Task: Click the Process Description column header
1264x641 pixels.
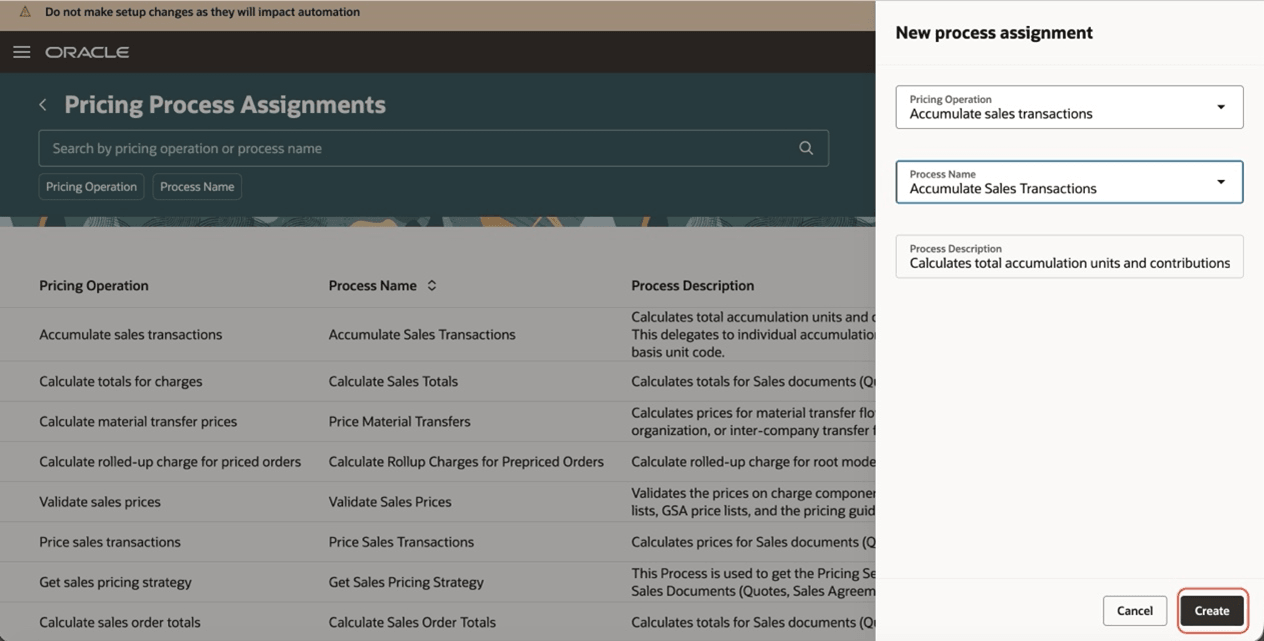Action: pos(692,286)
